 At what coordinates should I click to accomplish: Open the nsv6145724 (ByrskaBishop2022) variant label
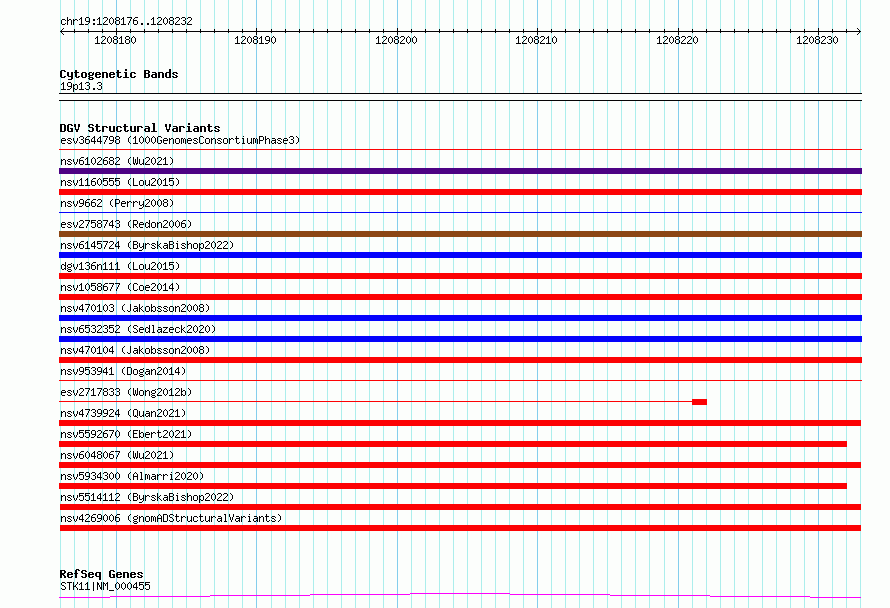coord(147,245)
